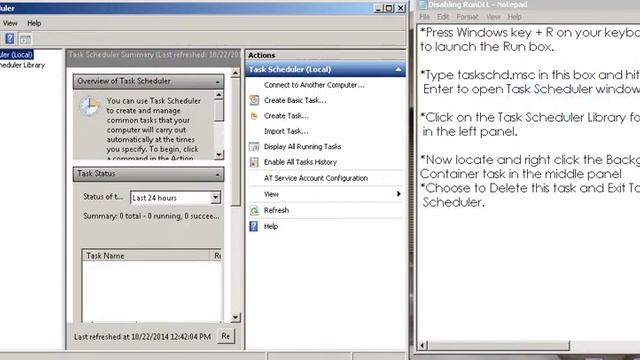Click summary pane scrollbar down arrow
Screen dimensions: 640x360
[x=235, y=317]
